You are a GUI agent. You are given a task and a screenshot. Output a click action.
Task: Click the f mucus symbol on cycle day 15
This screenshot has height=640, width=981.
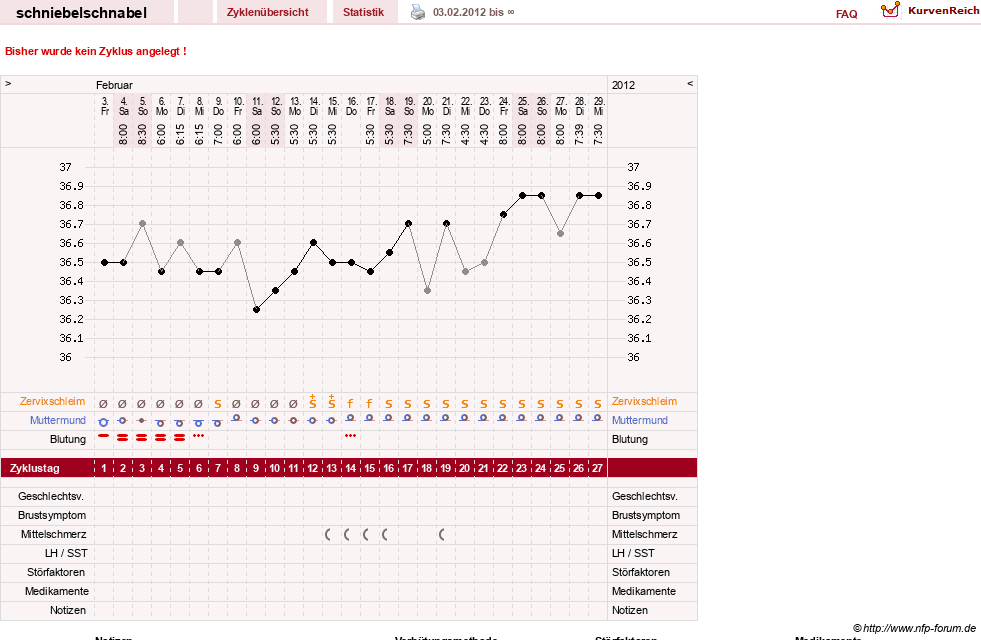(369, 404)
